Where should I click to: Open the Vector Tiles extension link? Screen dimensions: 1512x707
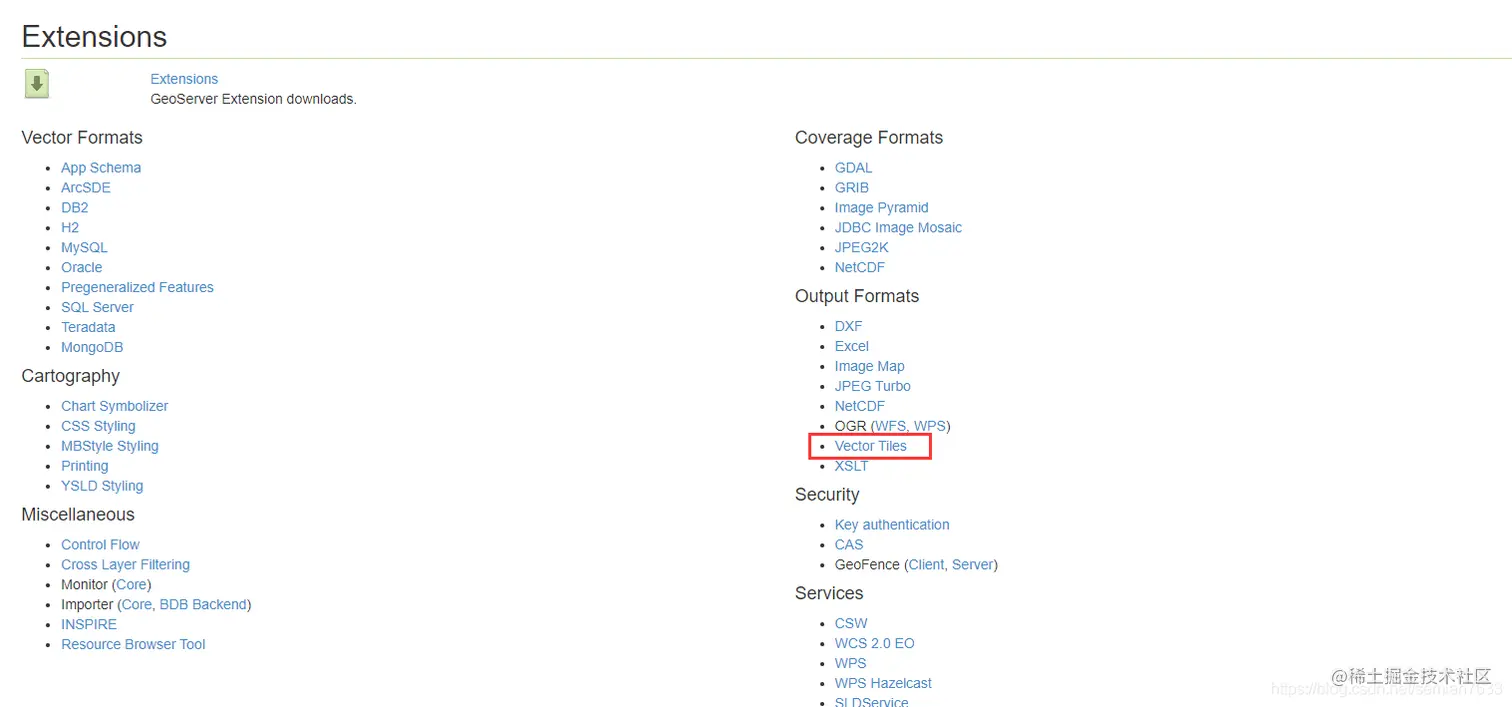[x=871, y=446]
